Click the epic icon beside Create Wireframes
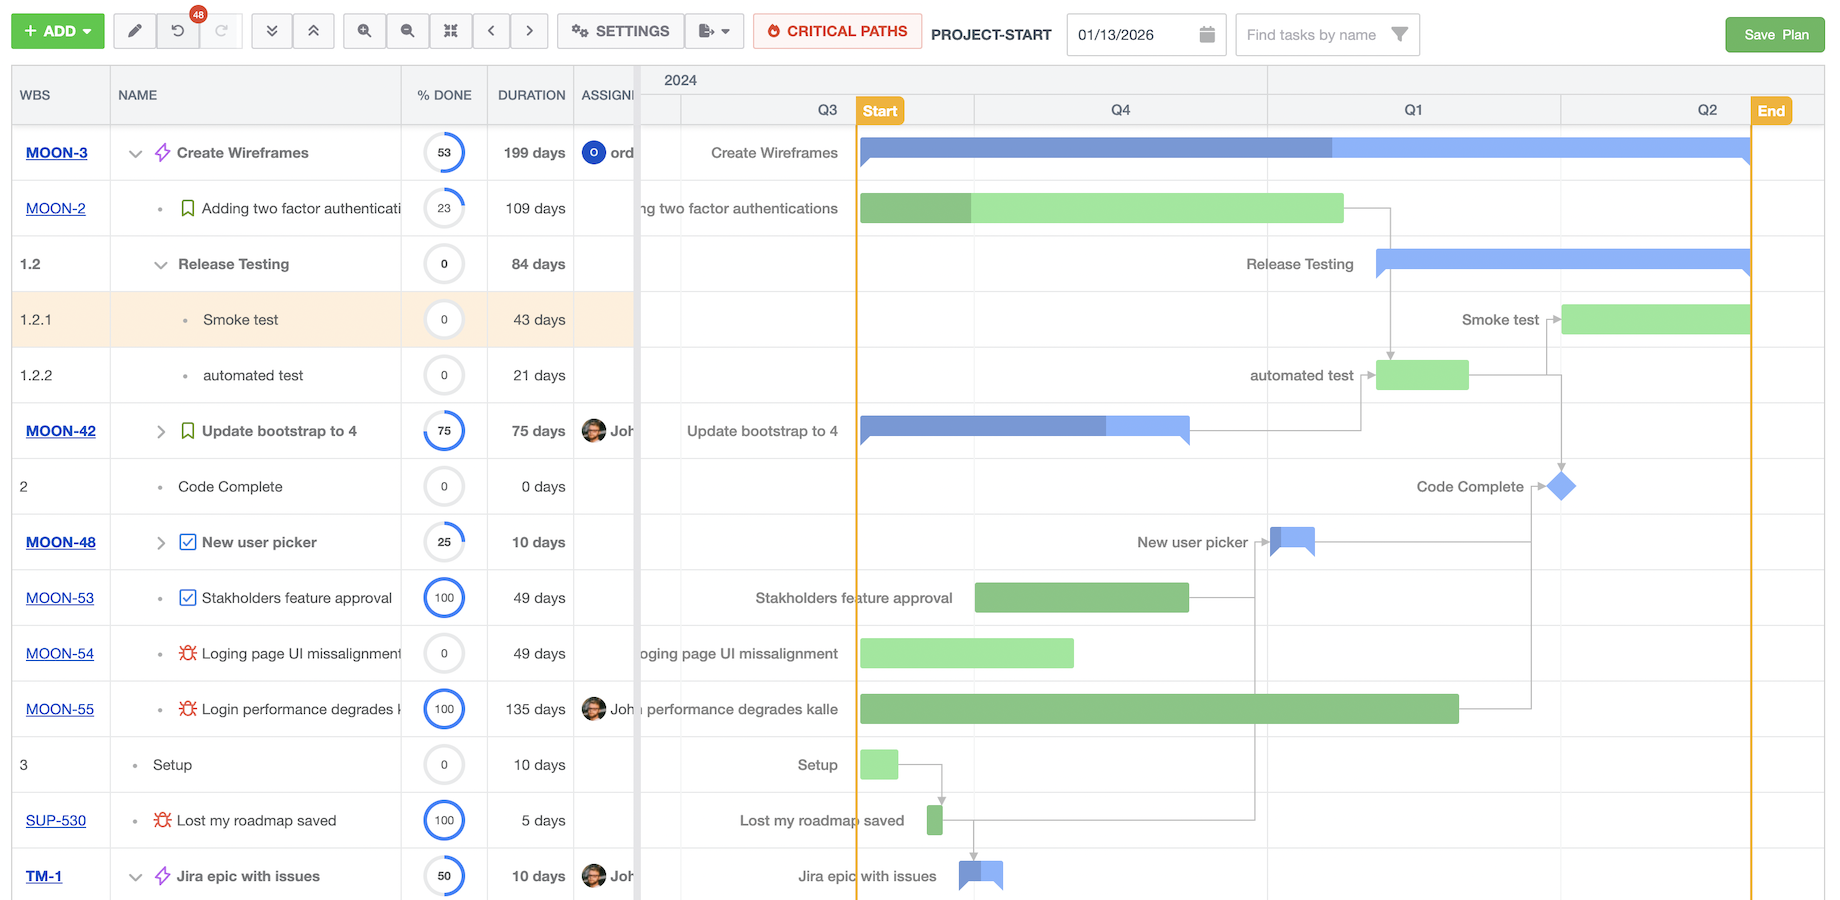 pyautogui.click(x=161, y=152)
